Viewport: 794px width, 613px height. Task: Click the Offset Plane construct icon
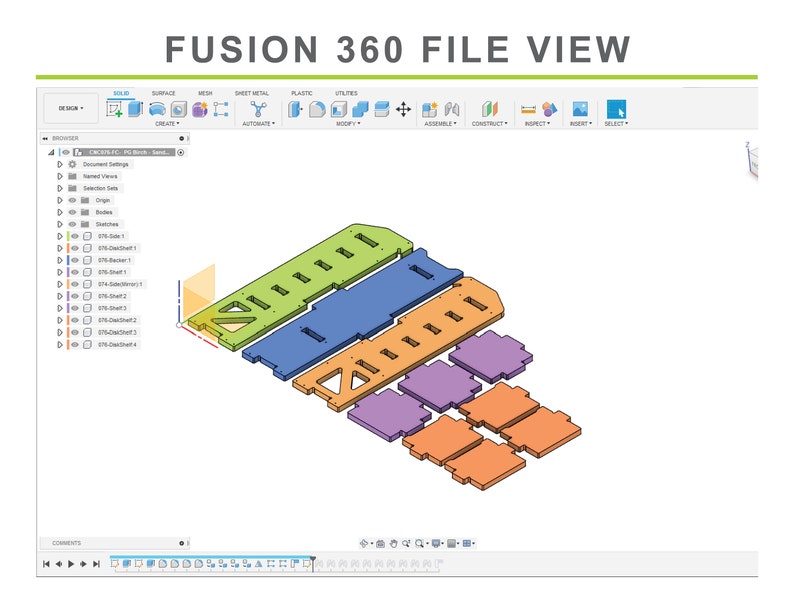[x=490, y=109]
